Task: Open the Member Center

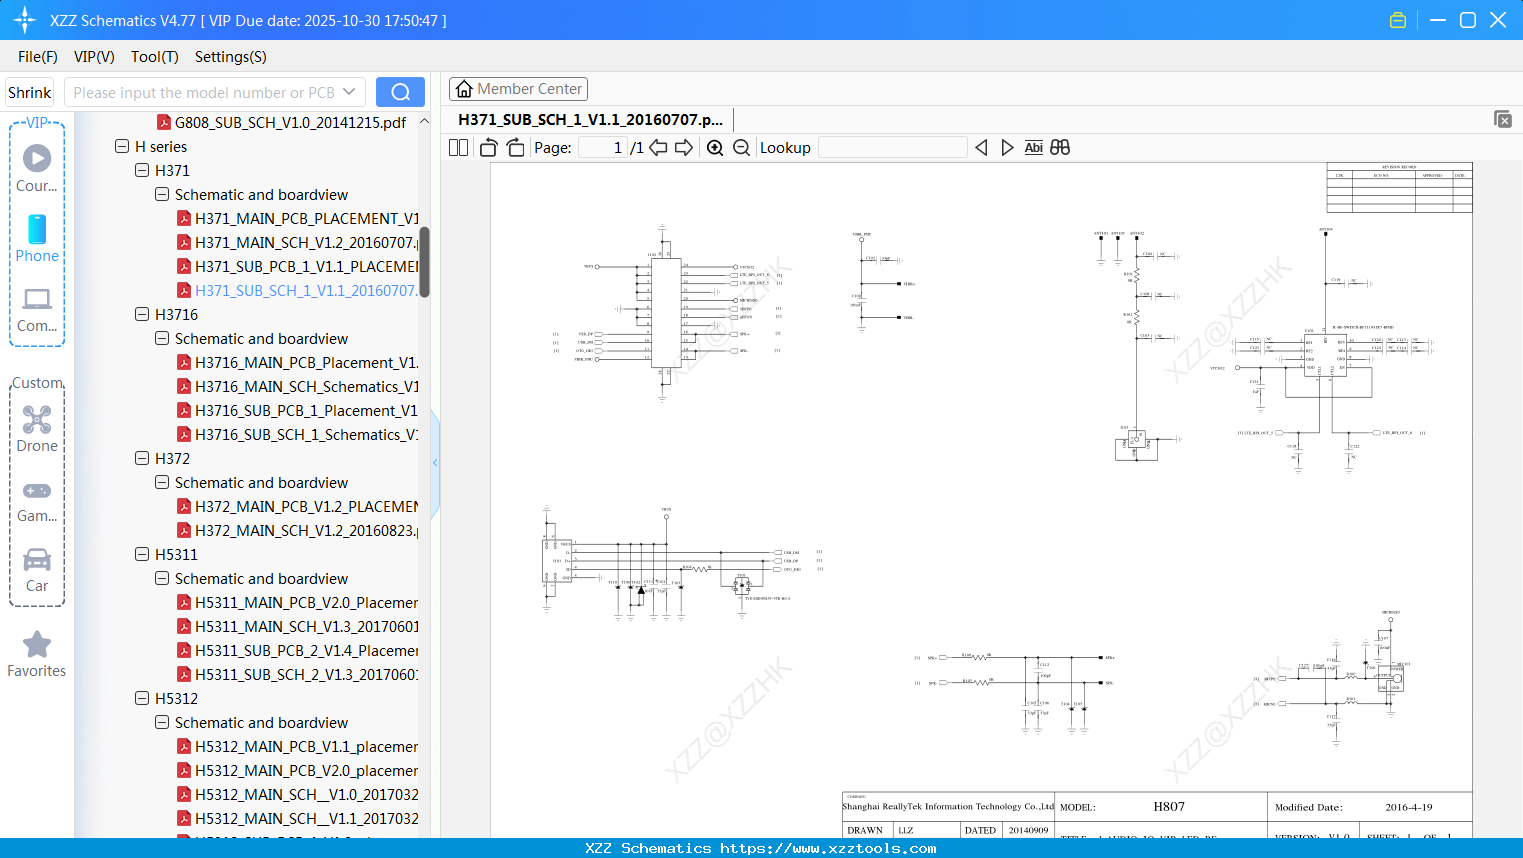Action: click(x=518, y=88)
